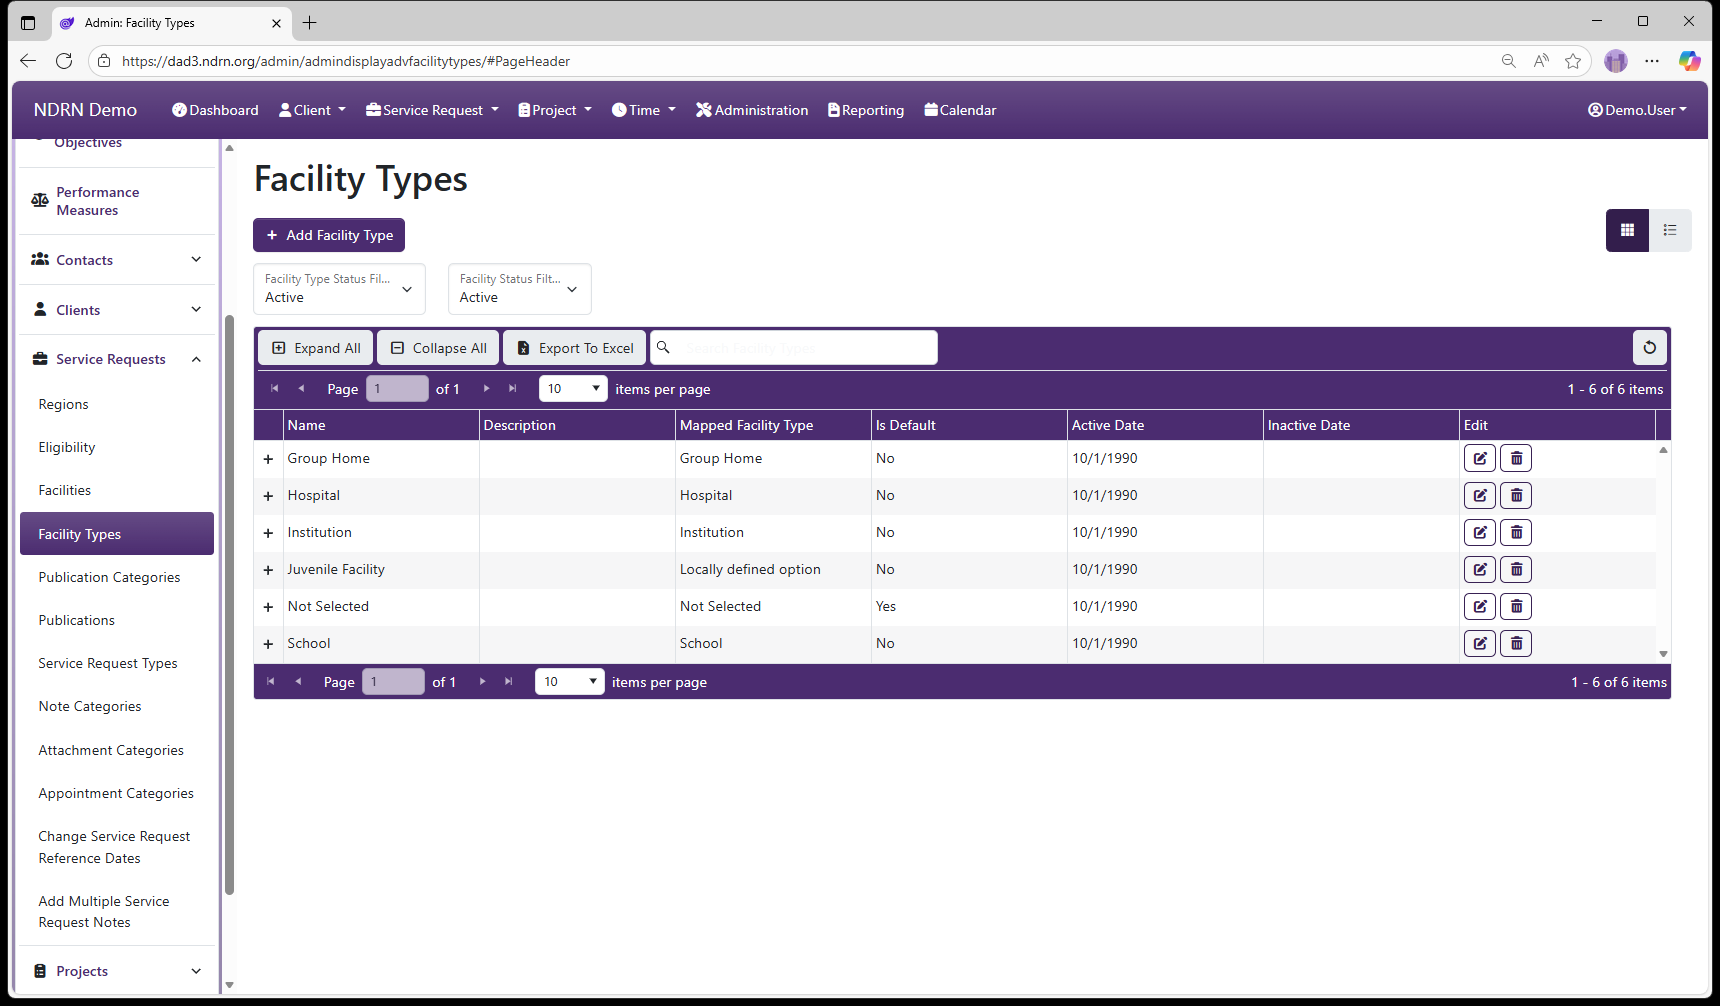The width and height of the screenshot is (1720, 1006).
Task: Click top pager page number field
Action: pos(397,389)
